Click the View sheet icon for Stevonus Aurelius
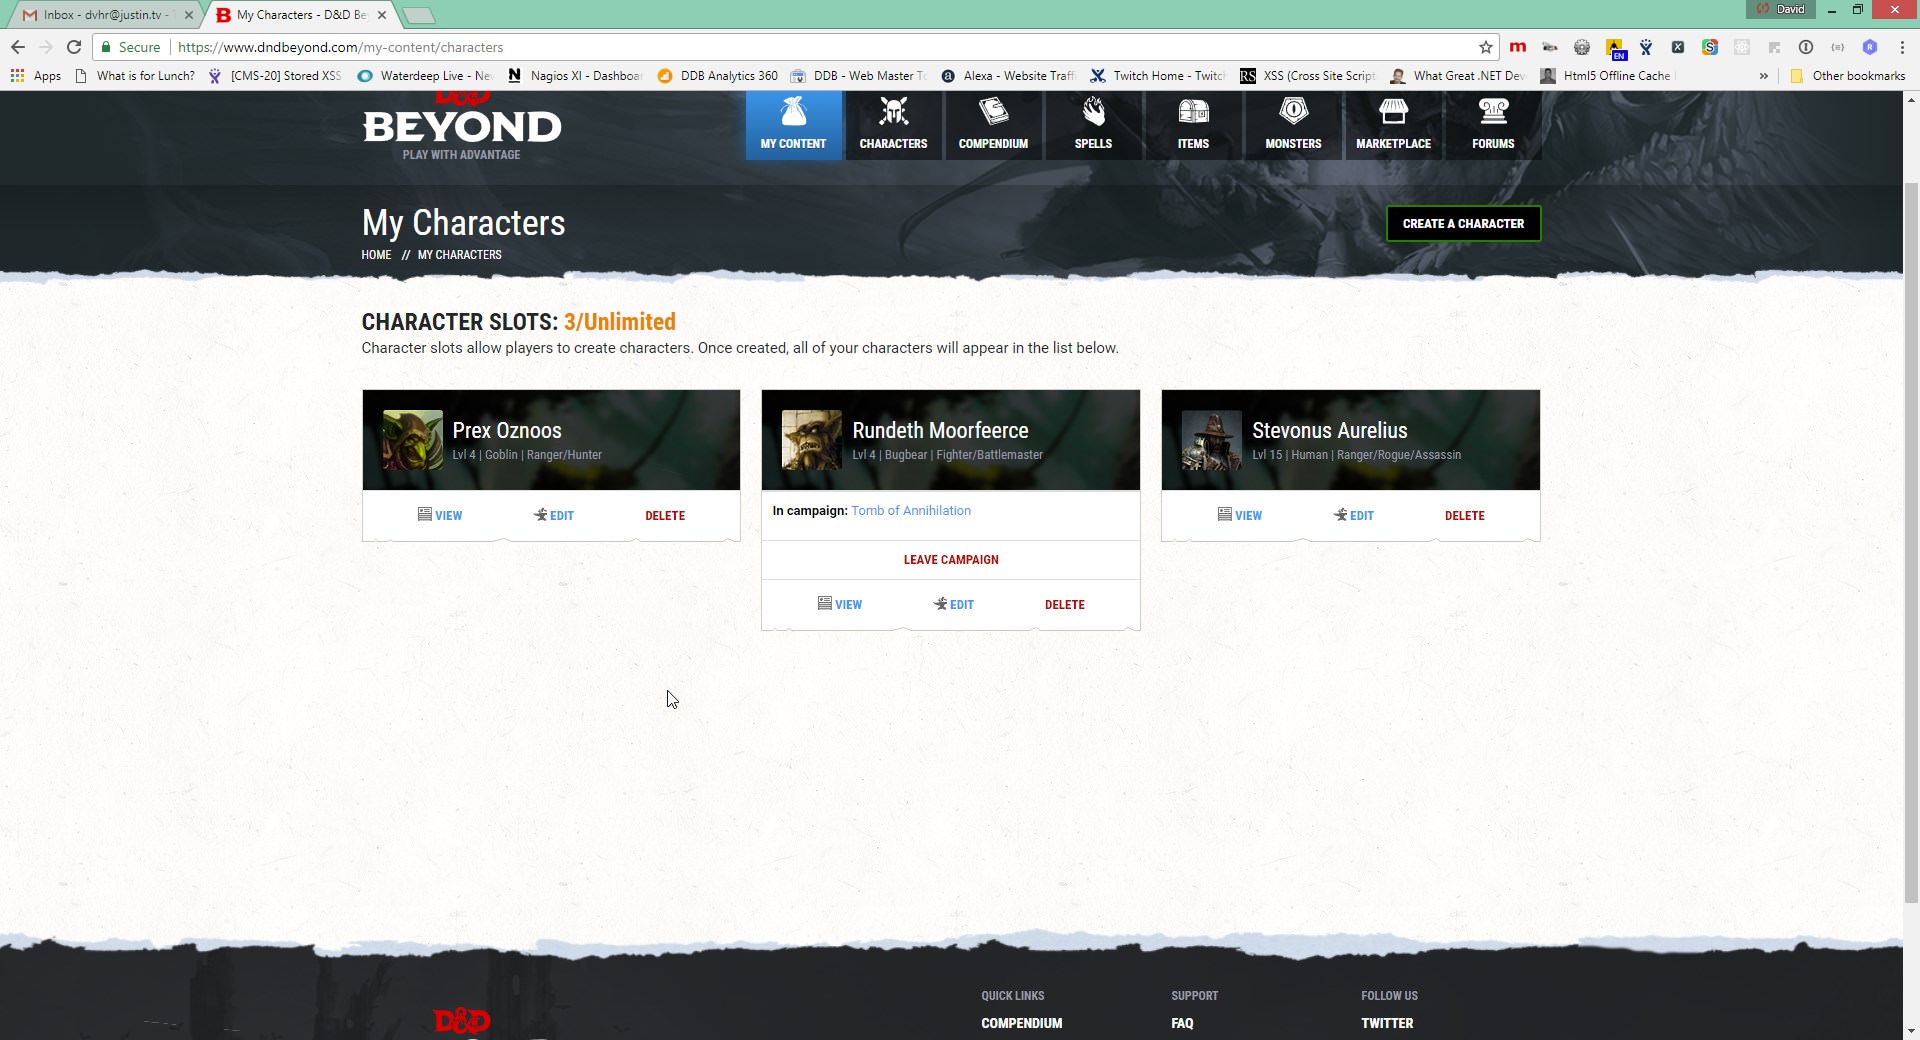This screenshot has width=1920, height=1040. 1225,514
